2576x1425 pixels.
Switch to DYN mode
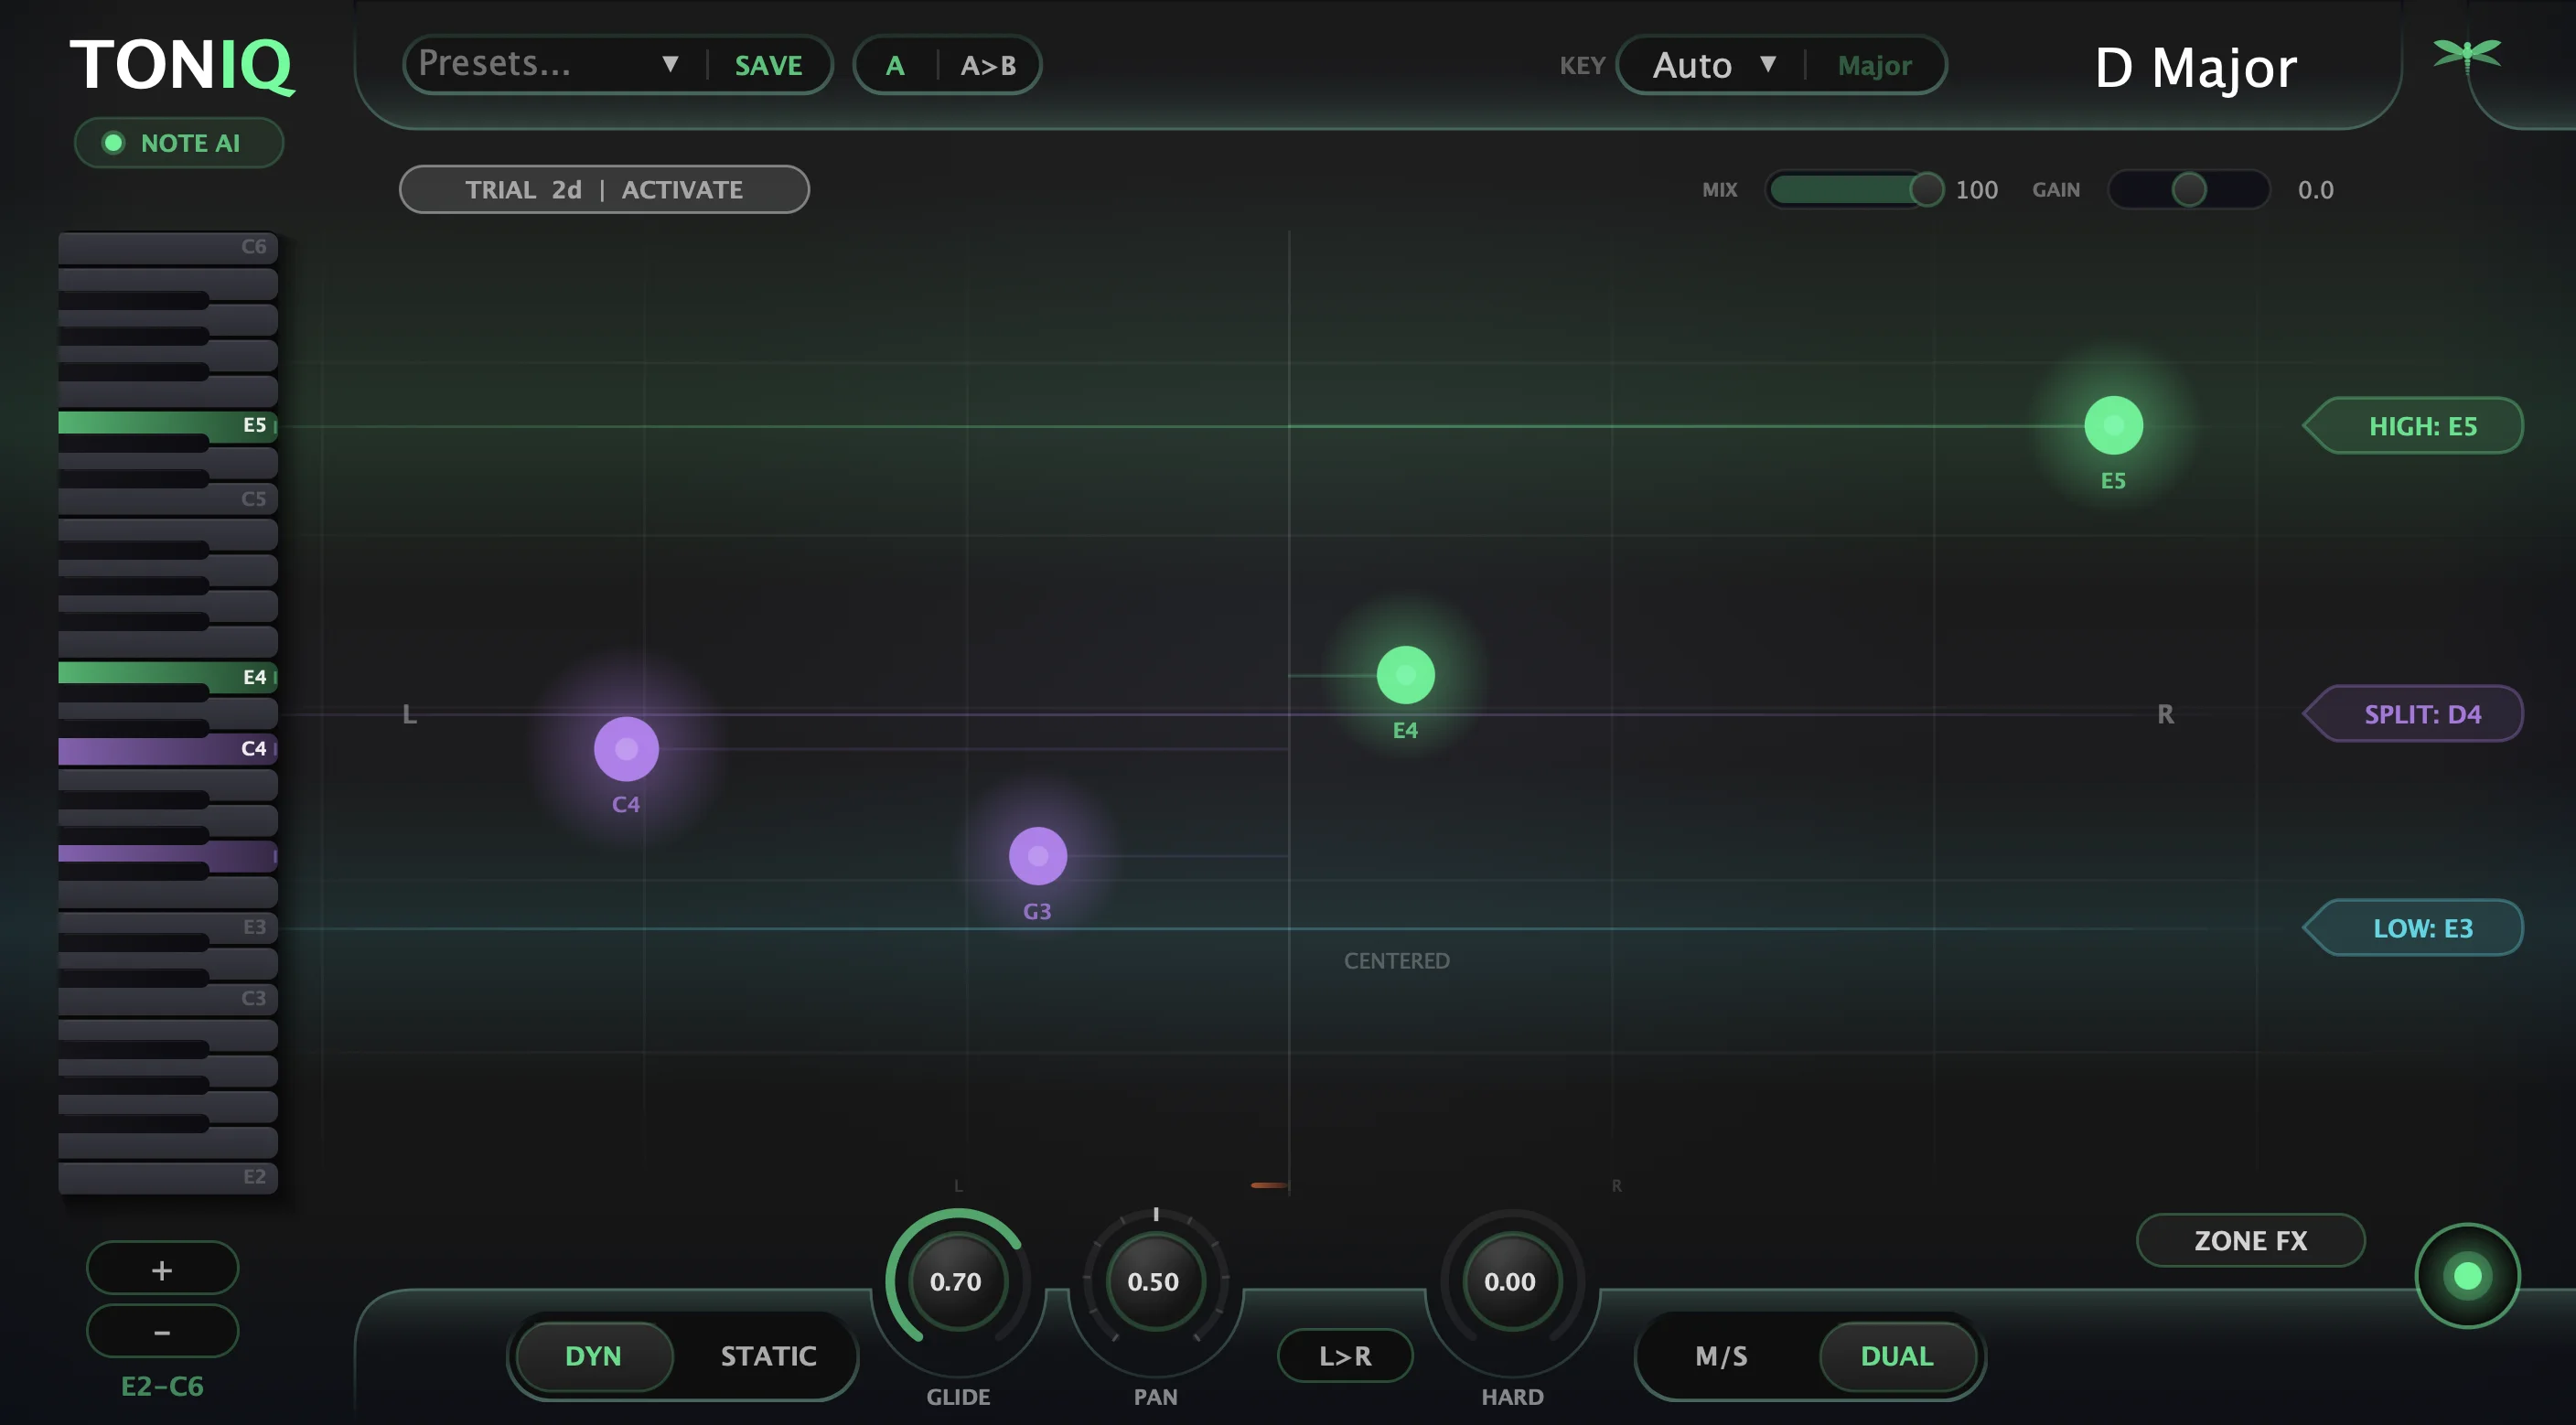tap(593, 1356)
